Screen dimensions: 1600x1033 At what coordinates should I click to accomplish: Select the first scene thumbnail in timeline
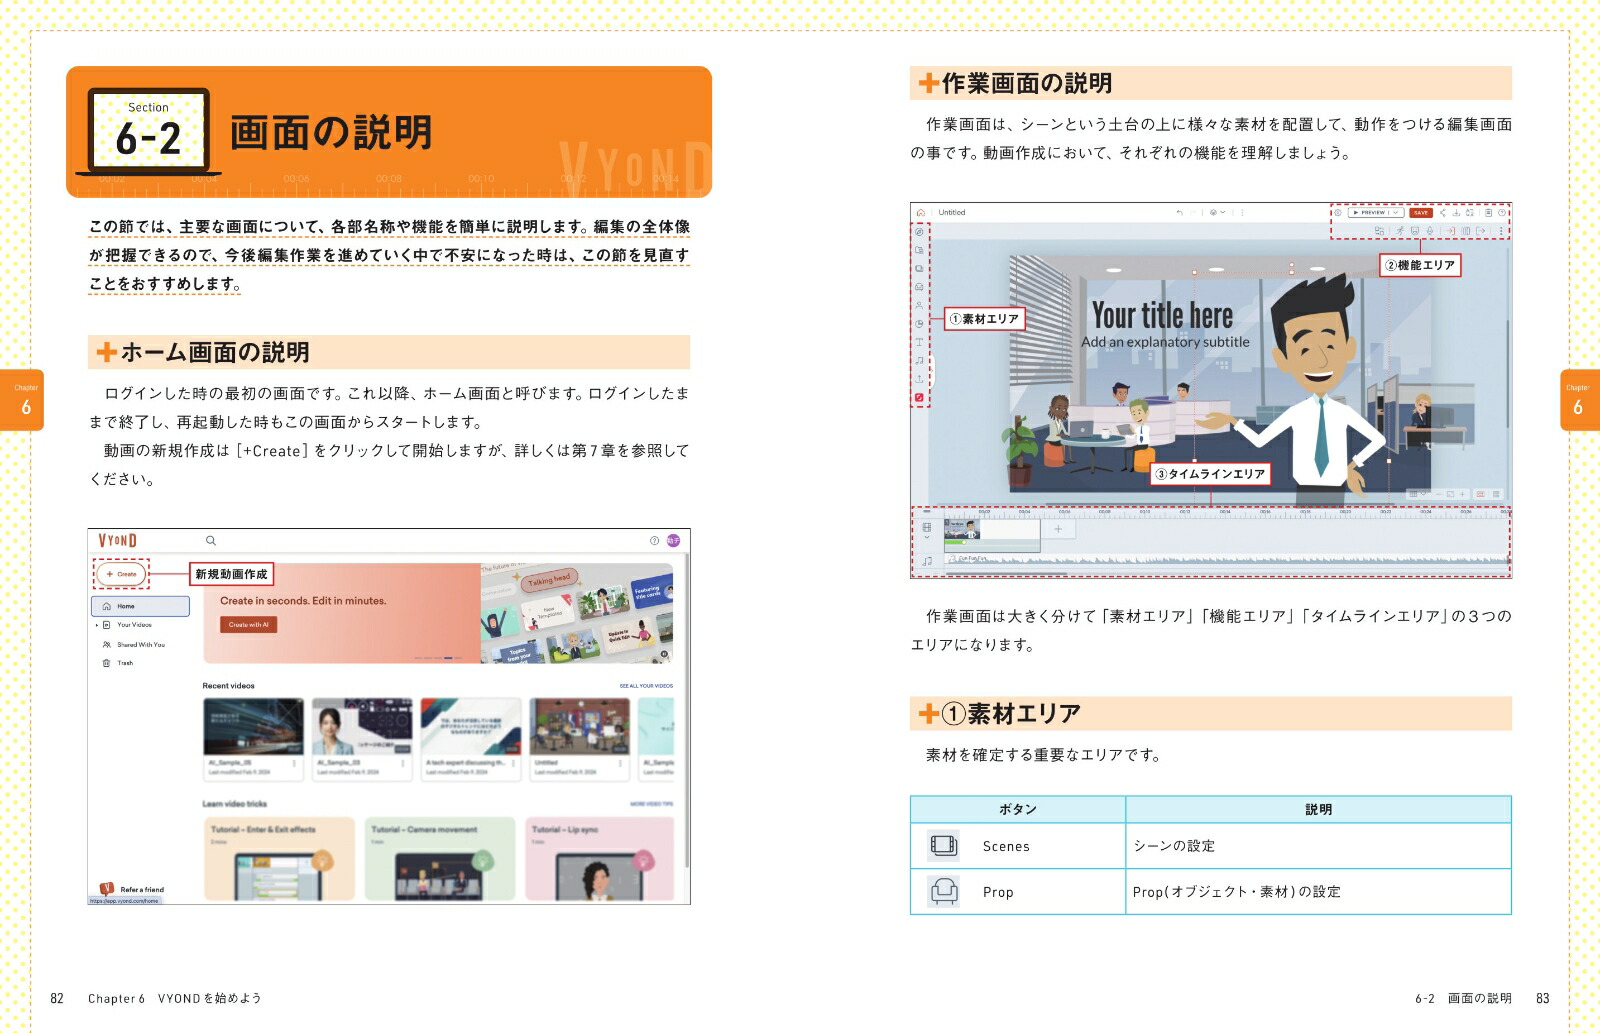pos(962,529)
